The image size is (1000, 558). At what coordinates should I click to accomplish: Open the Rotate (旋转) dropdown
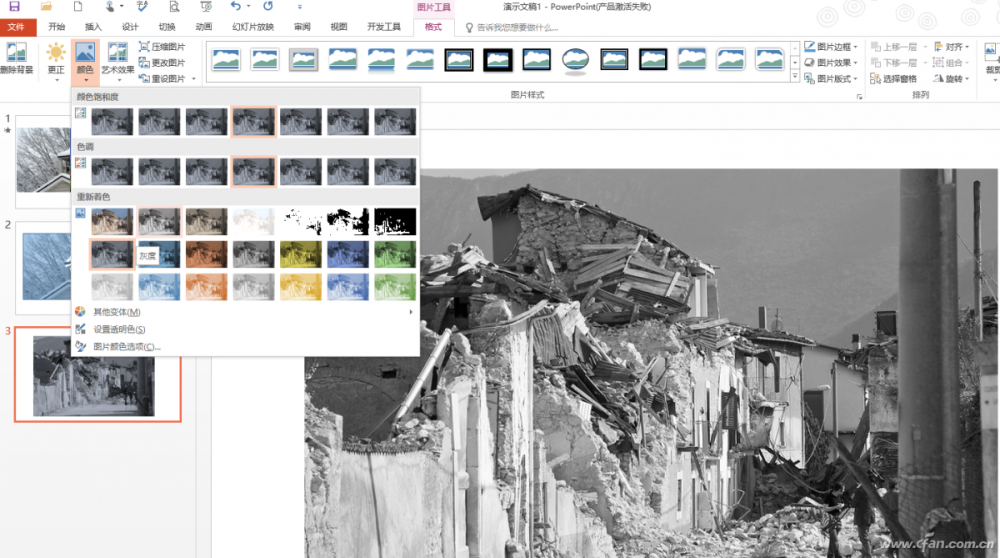click(x=954, y=79)
